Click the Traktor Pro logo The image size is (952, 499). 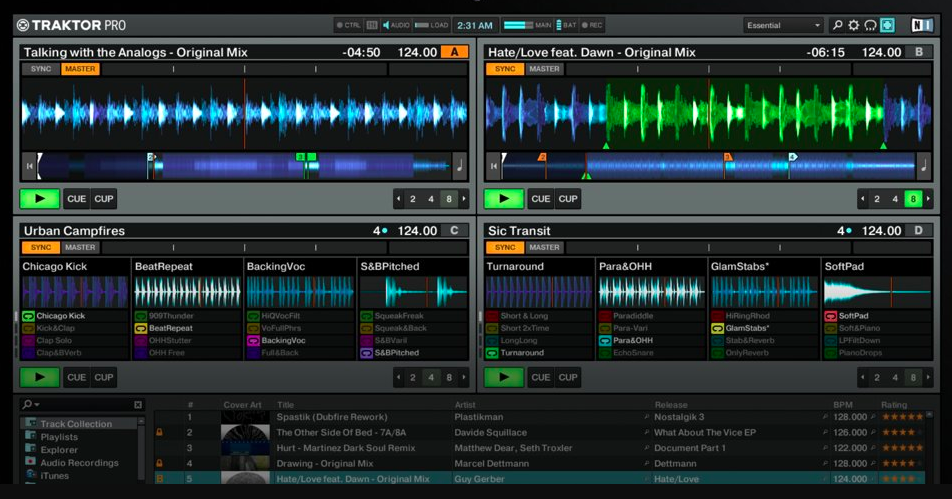(71, 25)
